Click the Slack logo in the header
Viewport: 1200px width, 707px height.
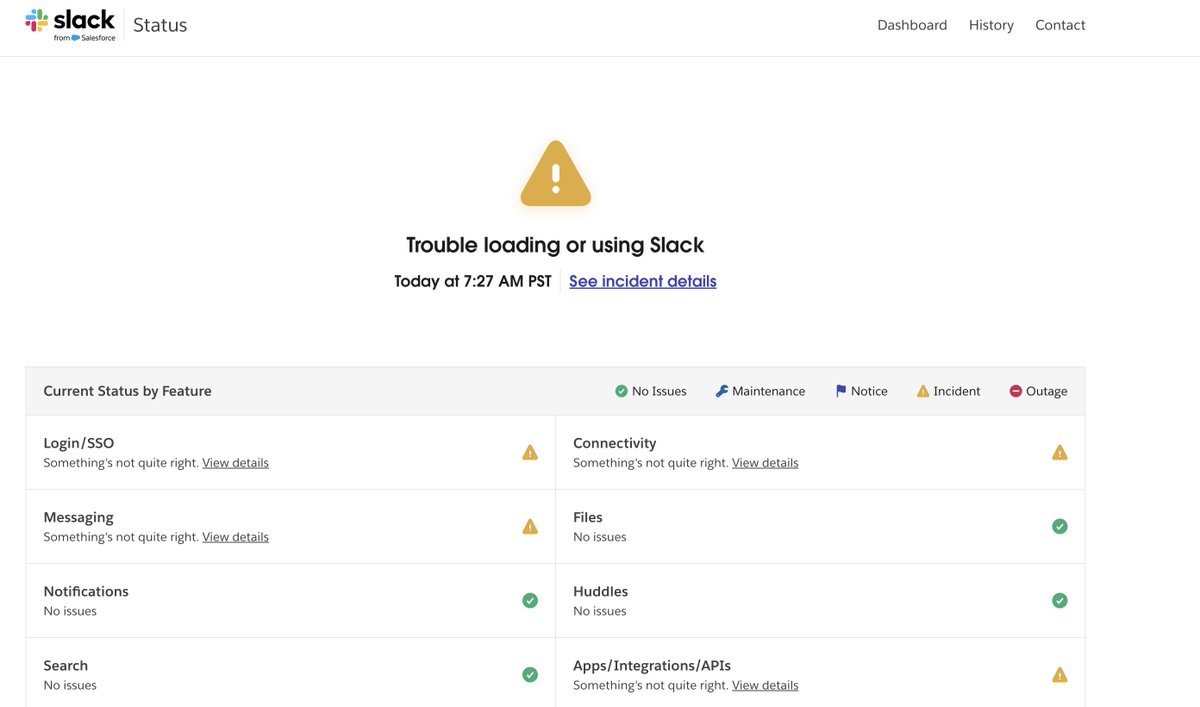pyautogui.click(x=70, y=24)
